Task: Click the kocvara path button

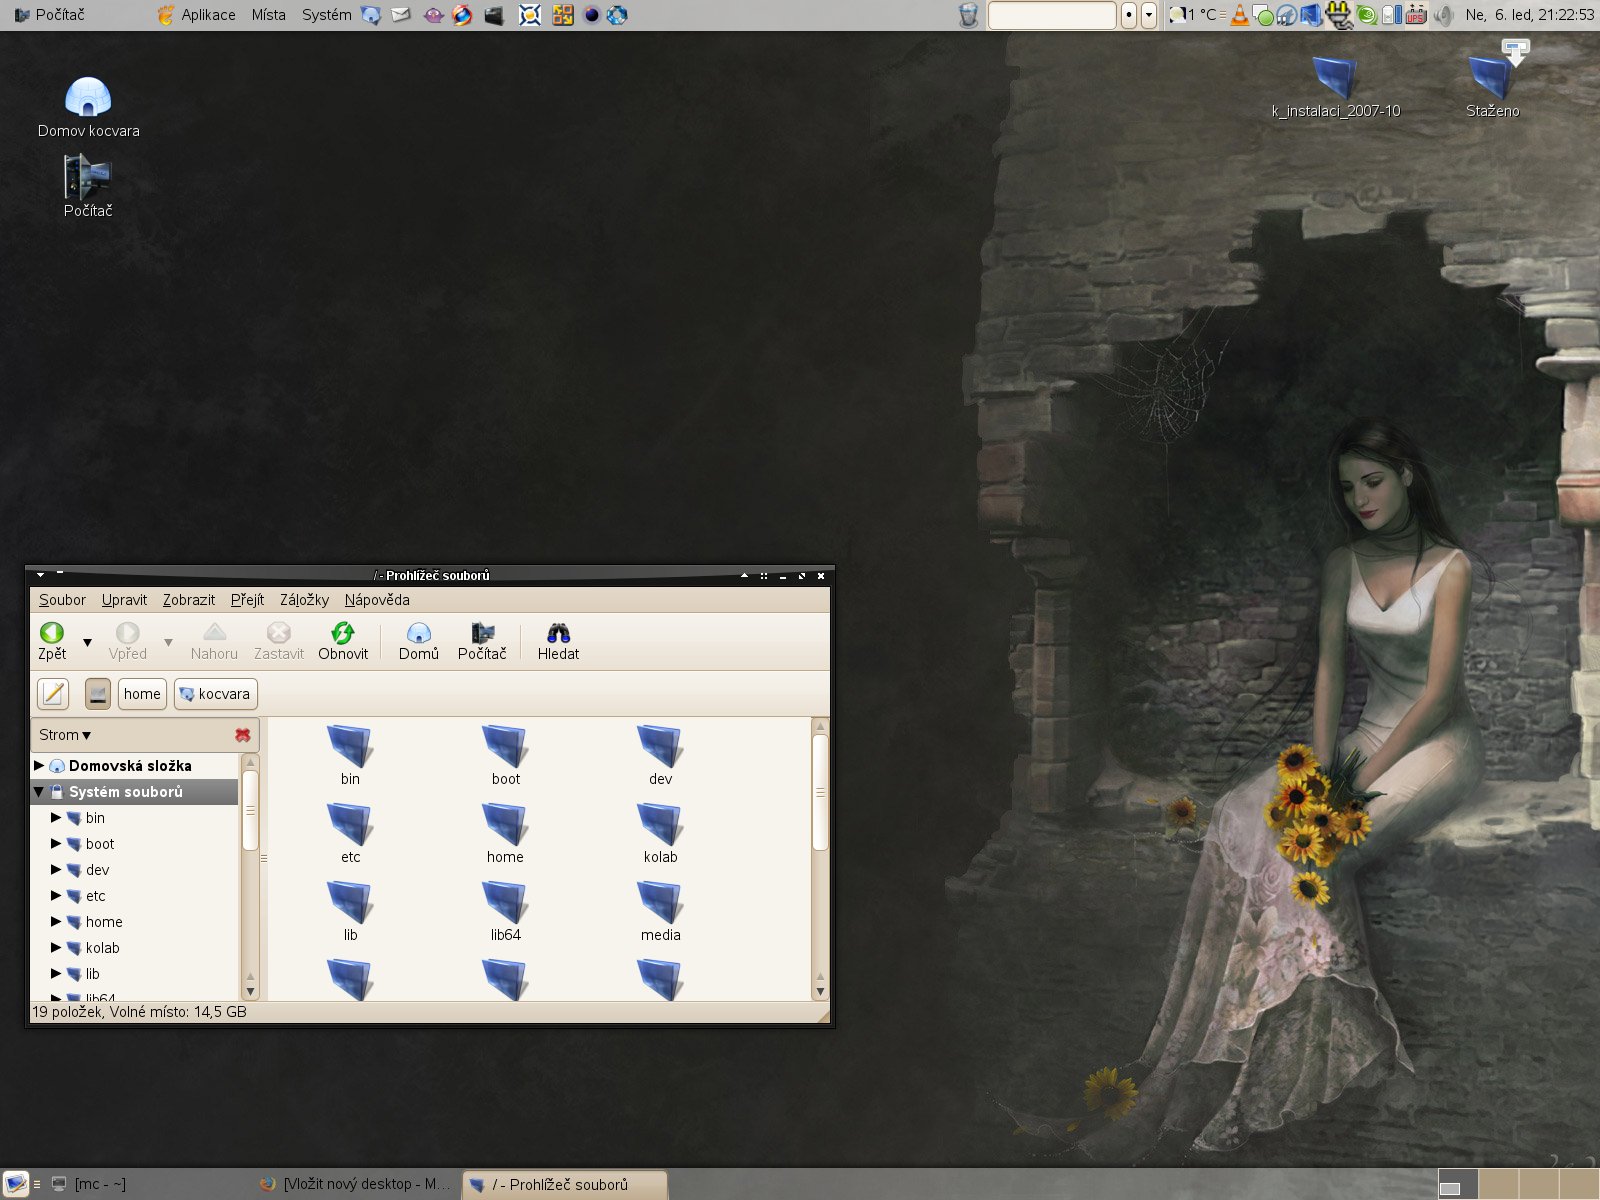Action: coord(216,693)
